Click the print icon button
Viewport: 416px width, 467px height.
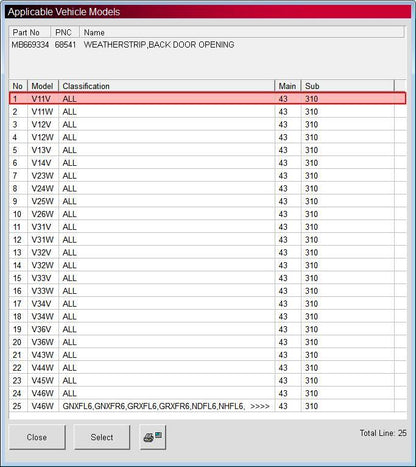(x=153, y=437)
